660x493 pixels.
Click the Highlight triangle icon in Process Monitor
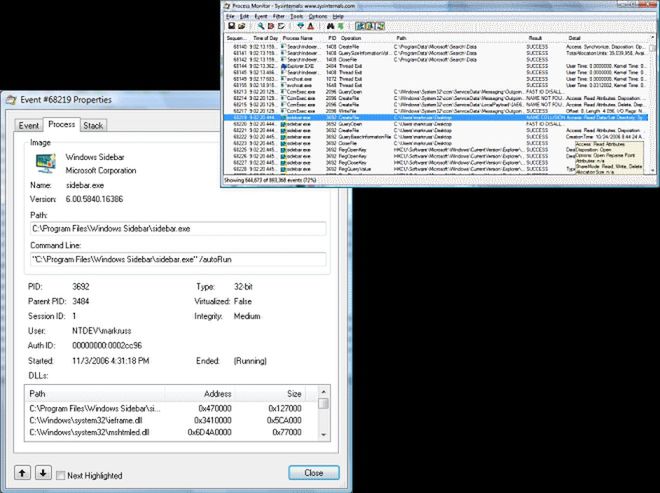pos(311,26)
